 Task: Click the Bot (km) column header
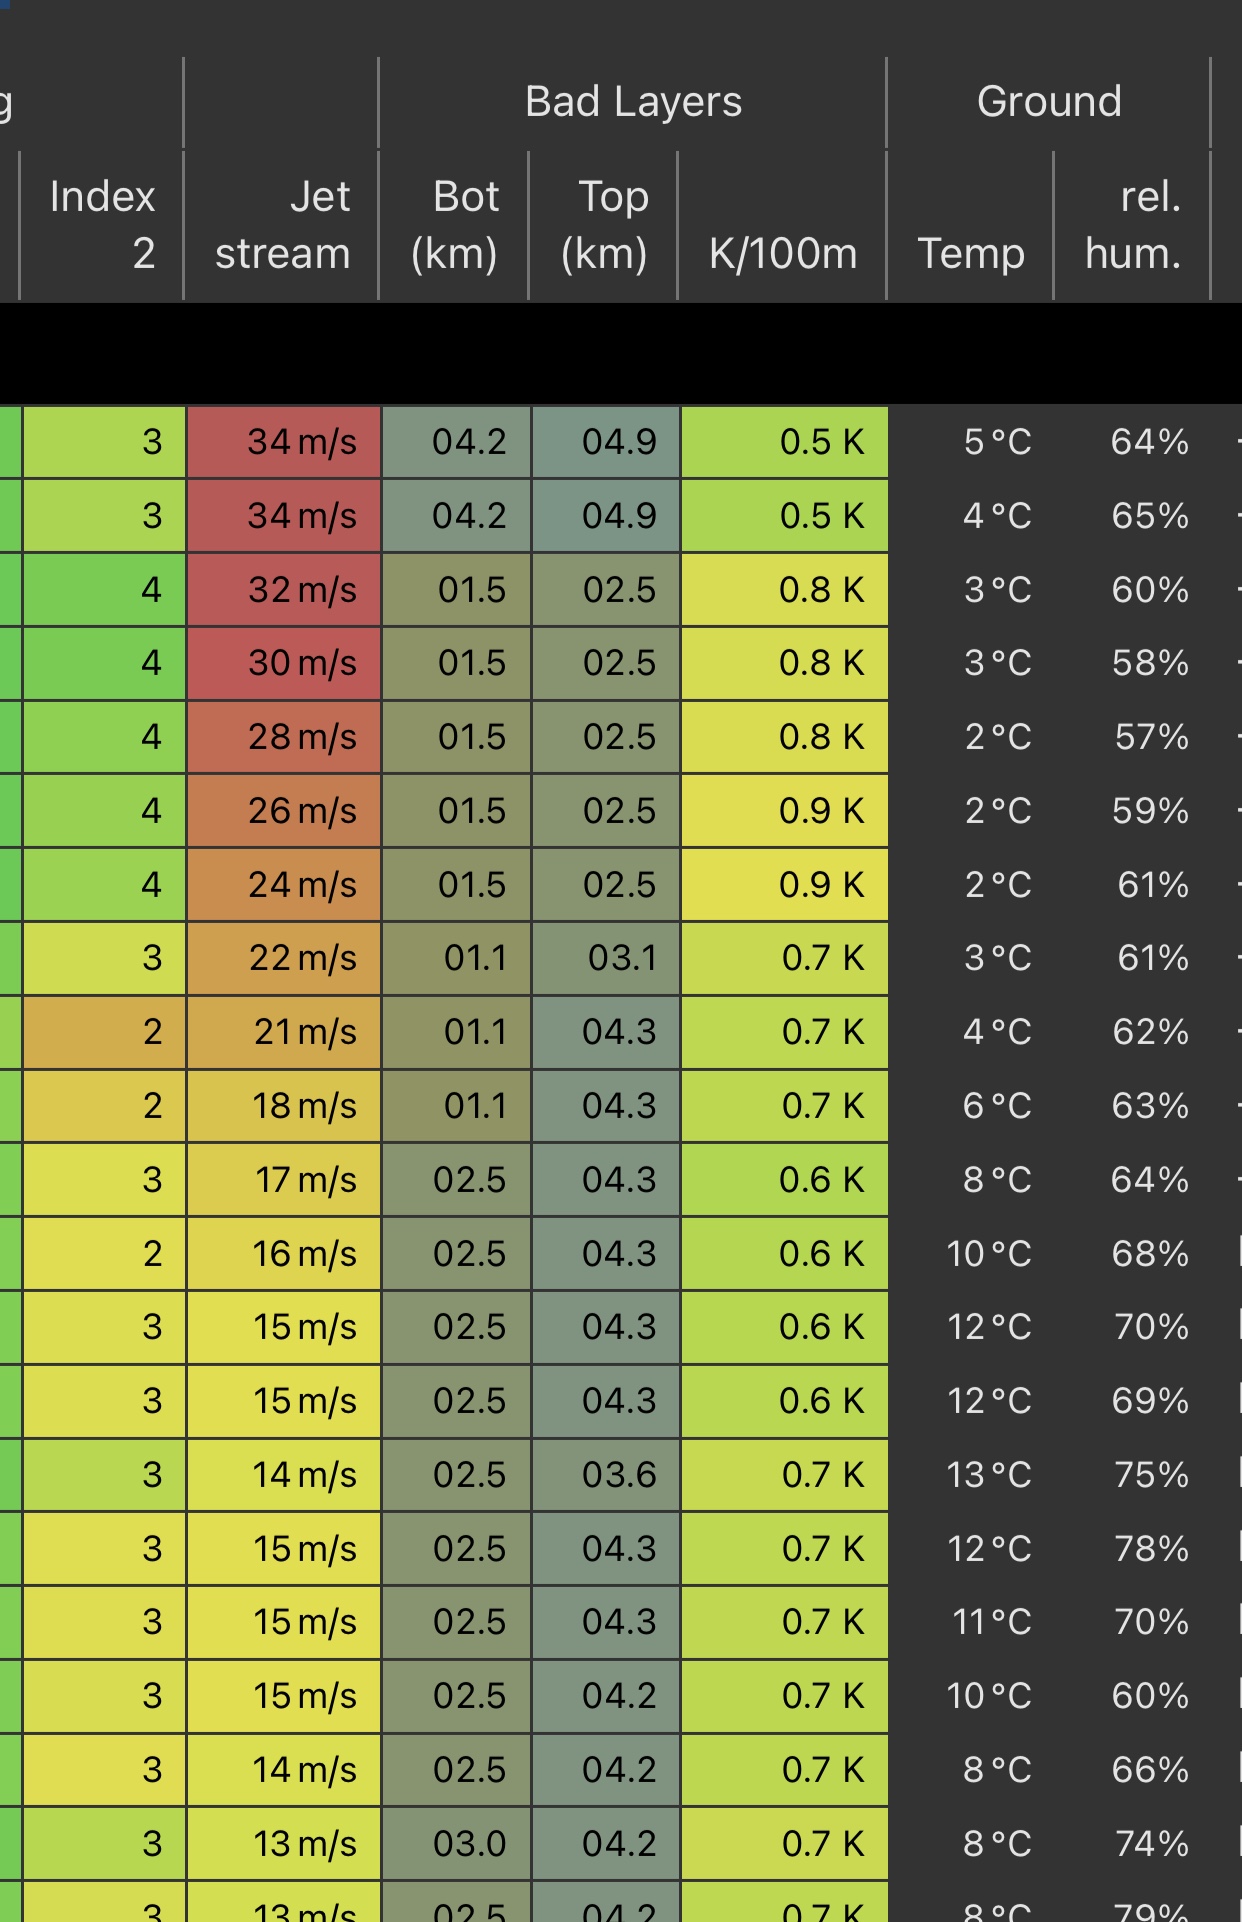click(x=455, y=225)
